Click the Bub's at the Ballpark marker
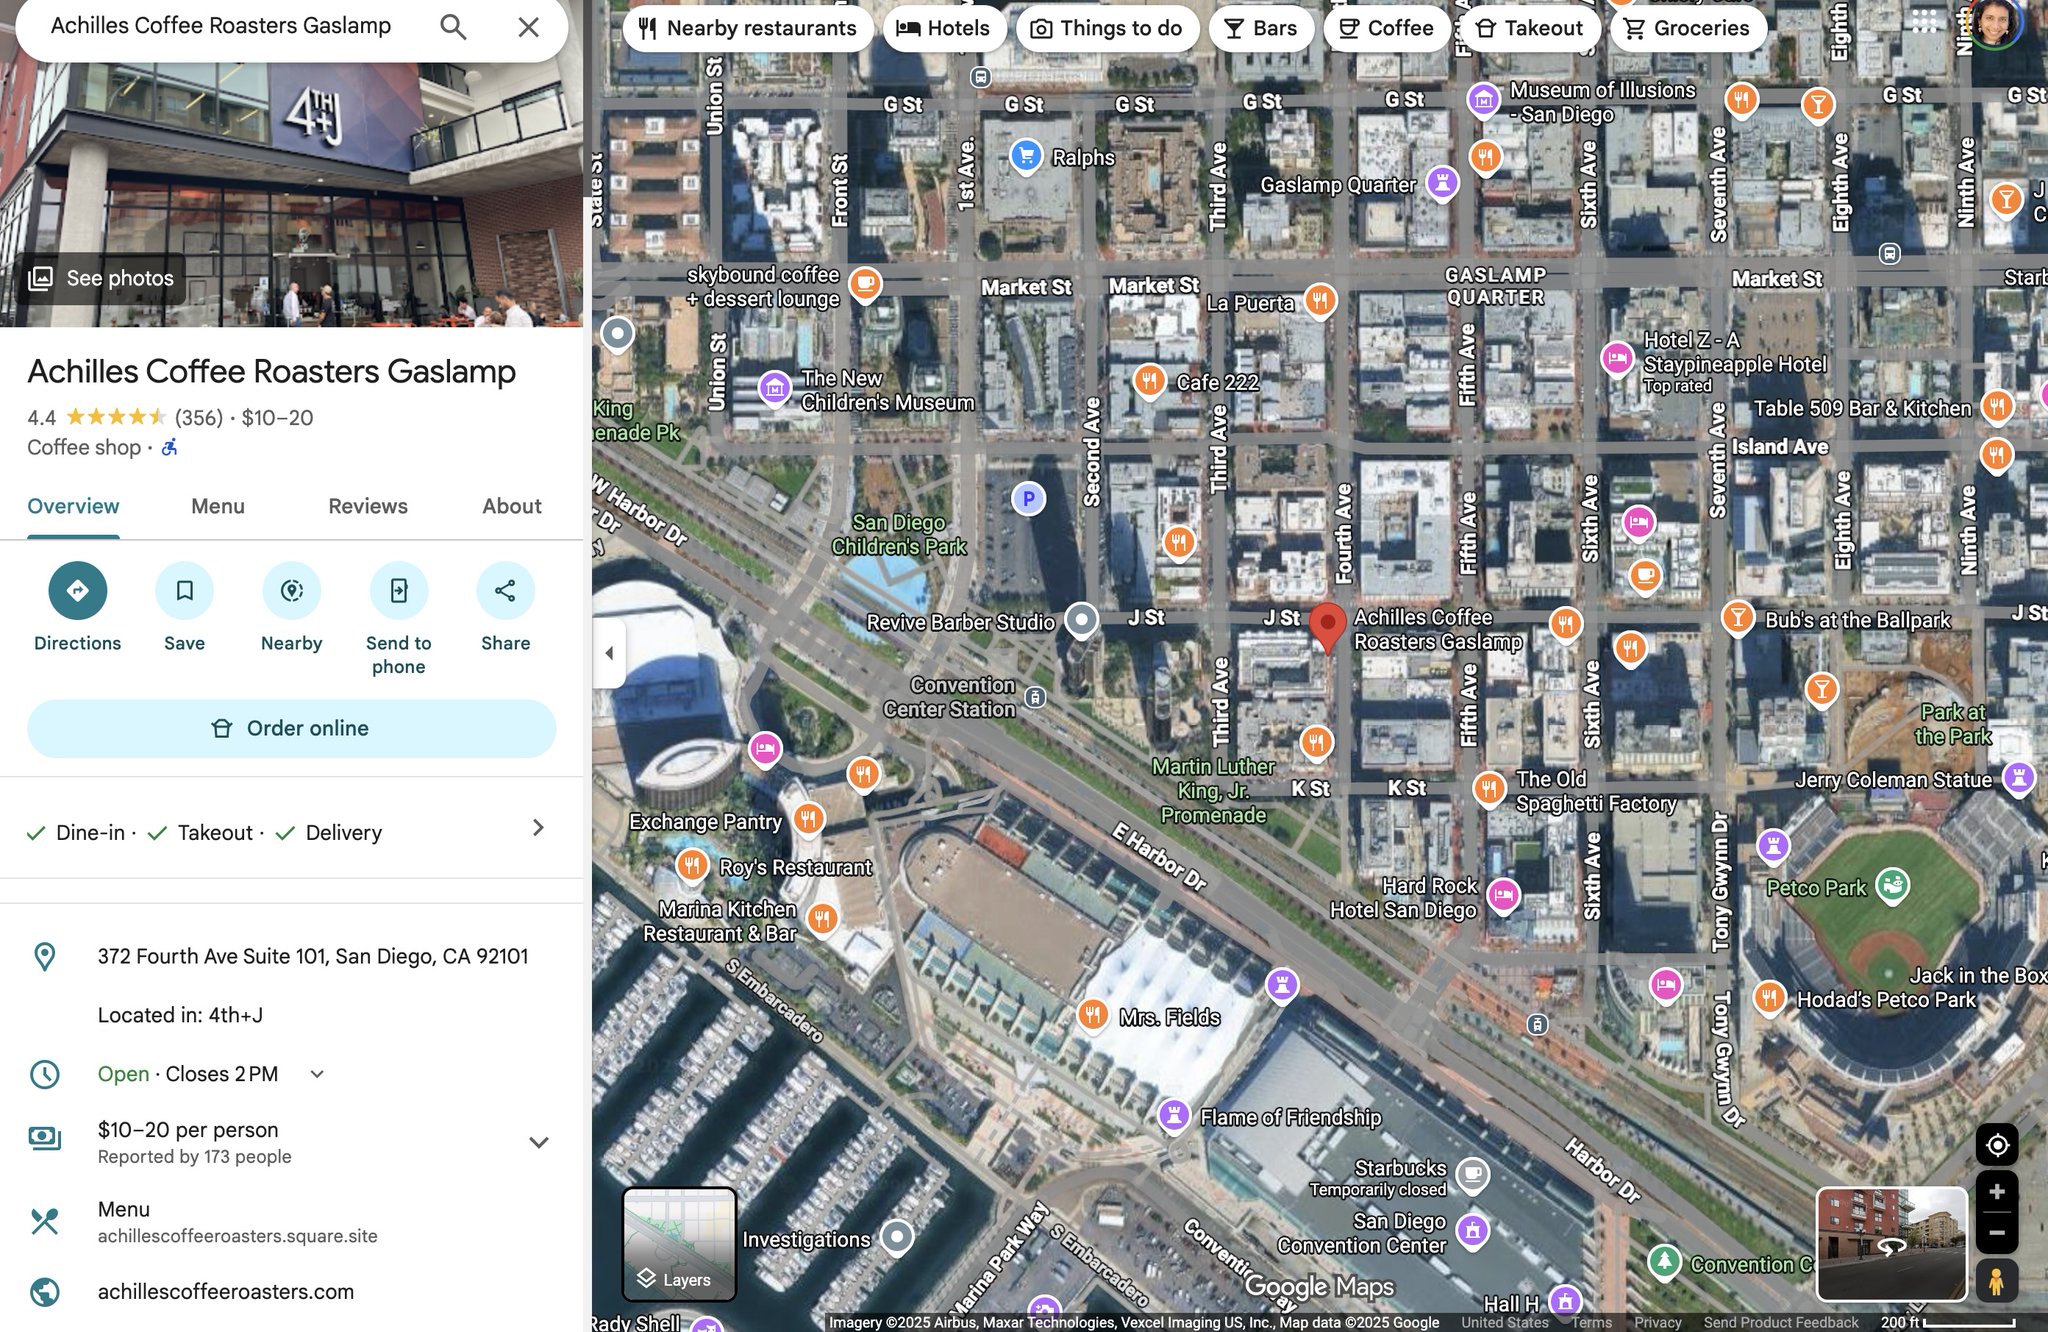 1738,618
